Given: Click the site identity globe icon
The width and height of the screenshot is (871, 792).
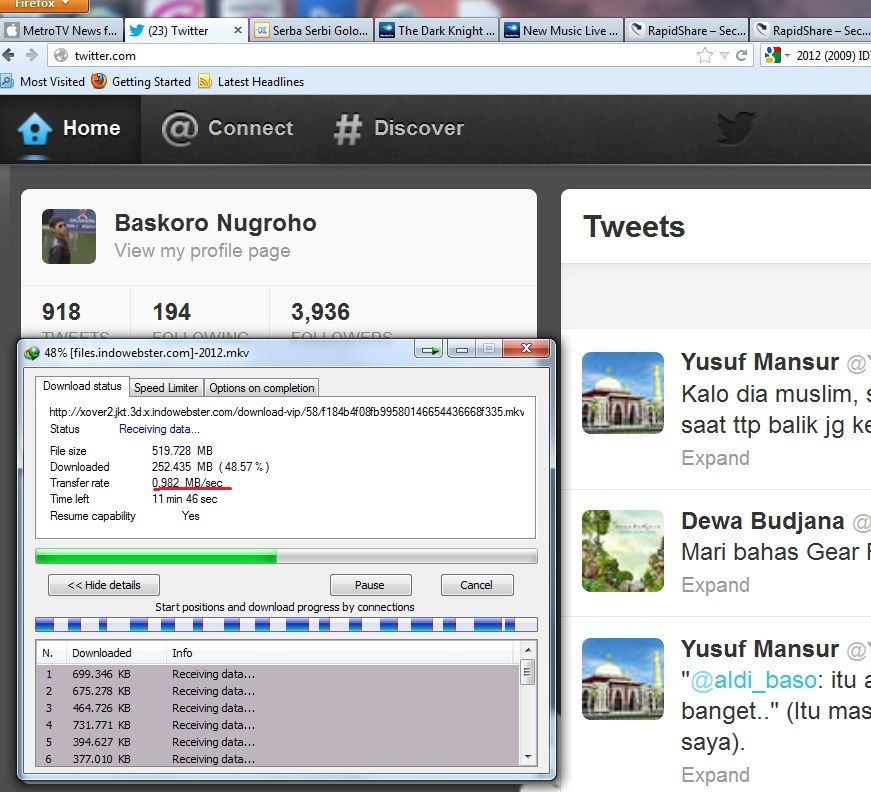Looking at the screenshot, I should coord(61,56).
